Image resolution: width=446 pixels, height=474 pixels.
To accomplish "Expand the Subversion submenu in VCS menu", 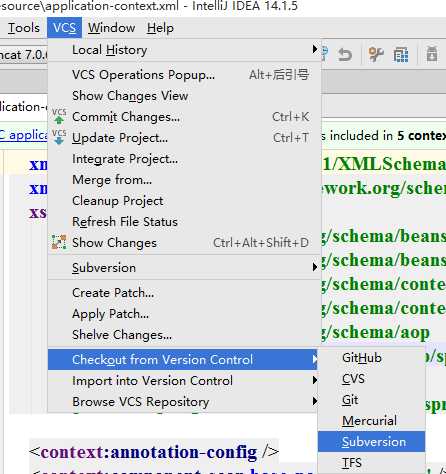I will [183, 267].
